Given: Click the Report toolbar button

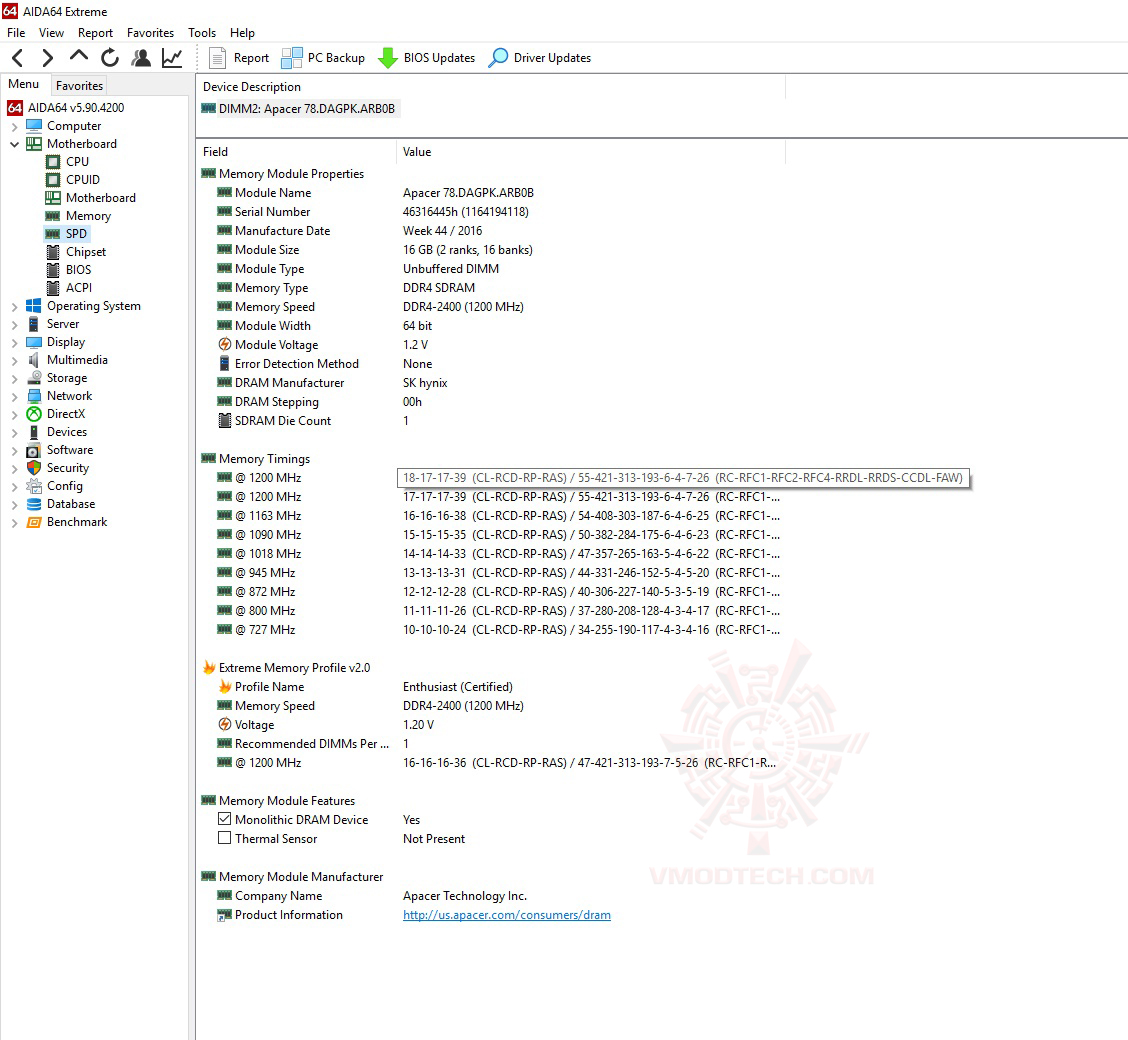Looking at the screenshot, I should point(238,58).
